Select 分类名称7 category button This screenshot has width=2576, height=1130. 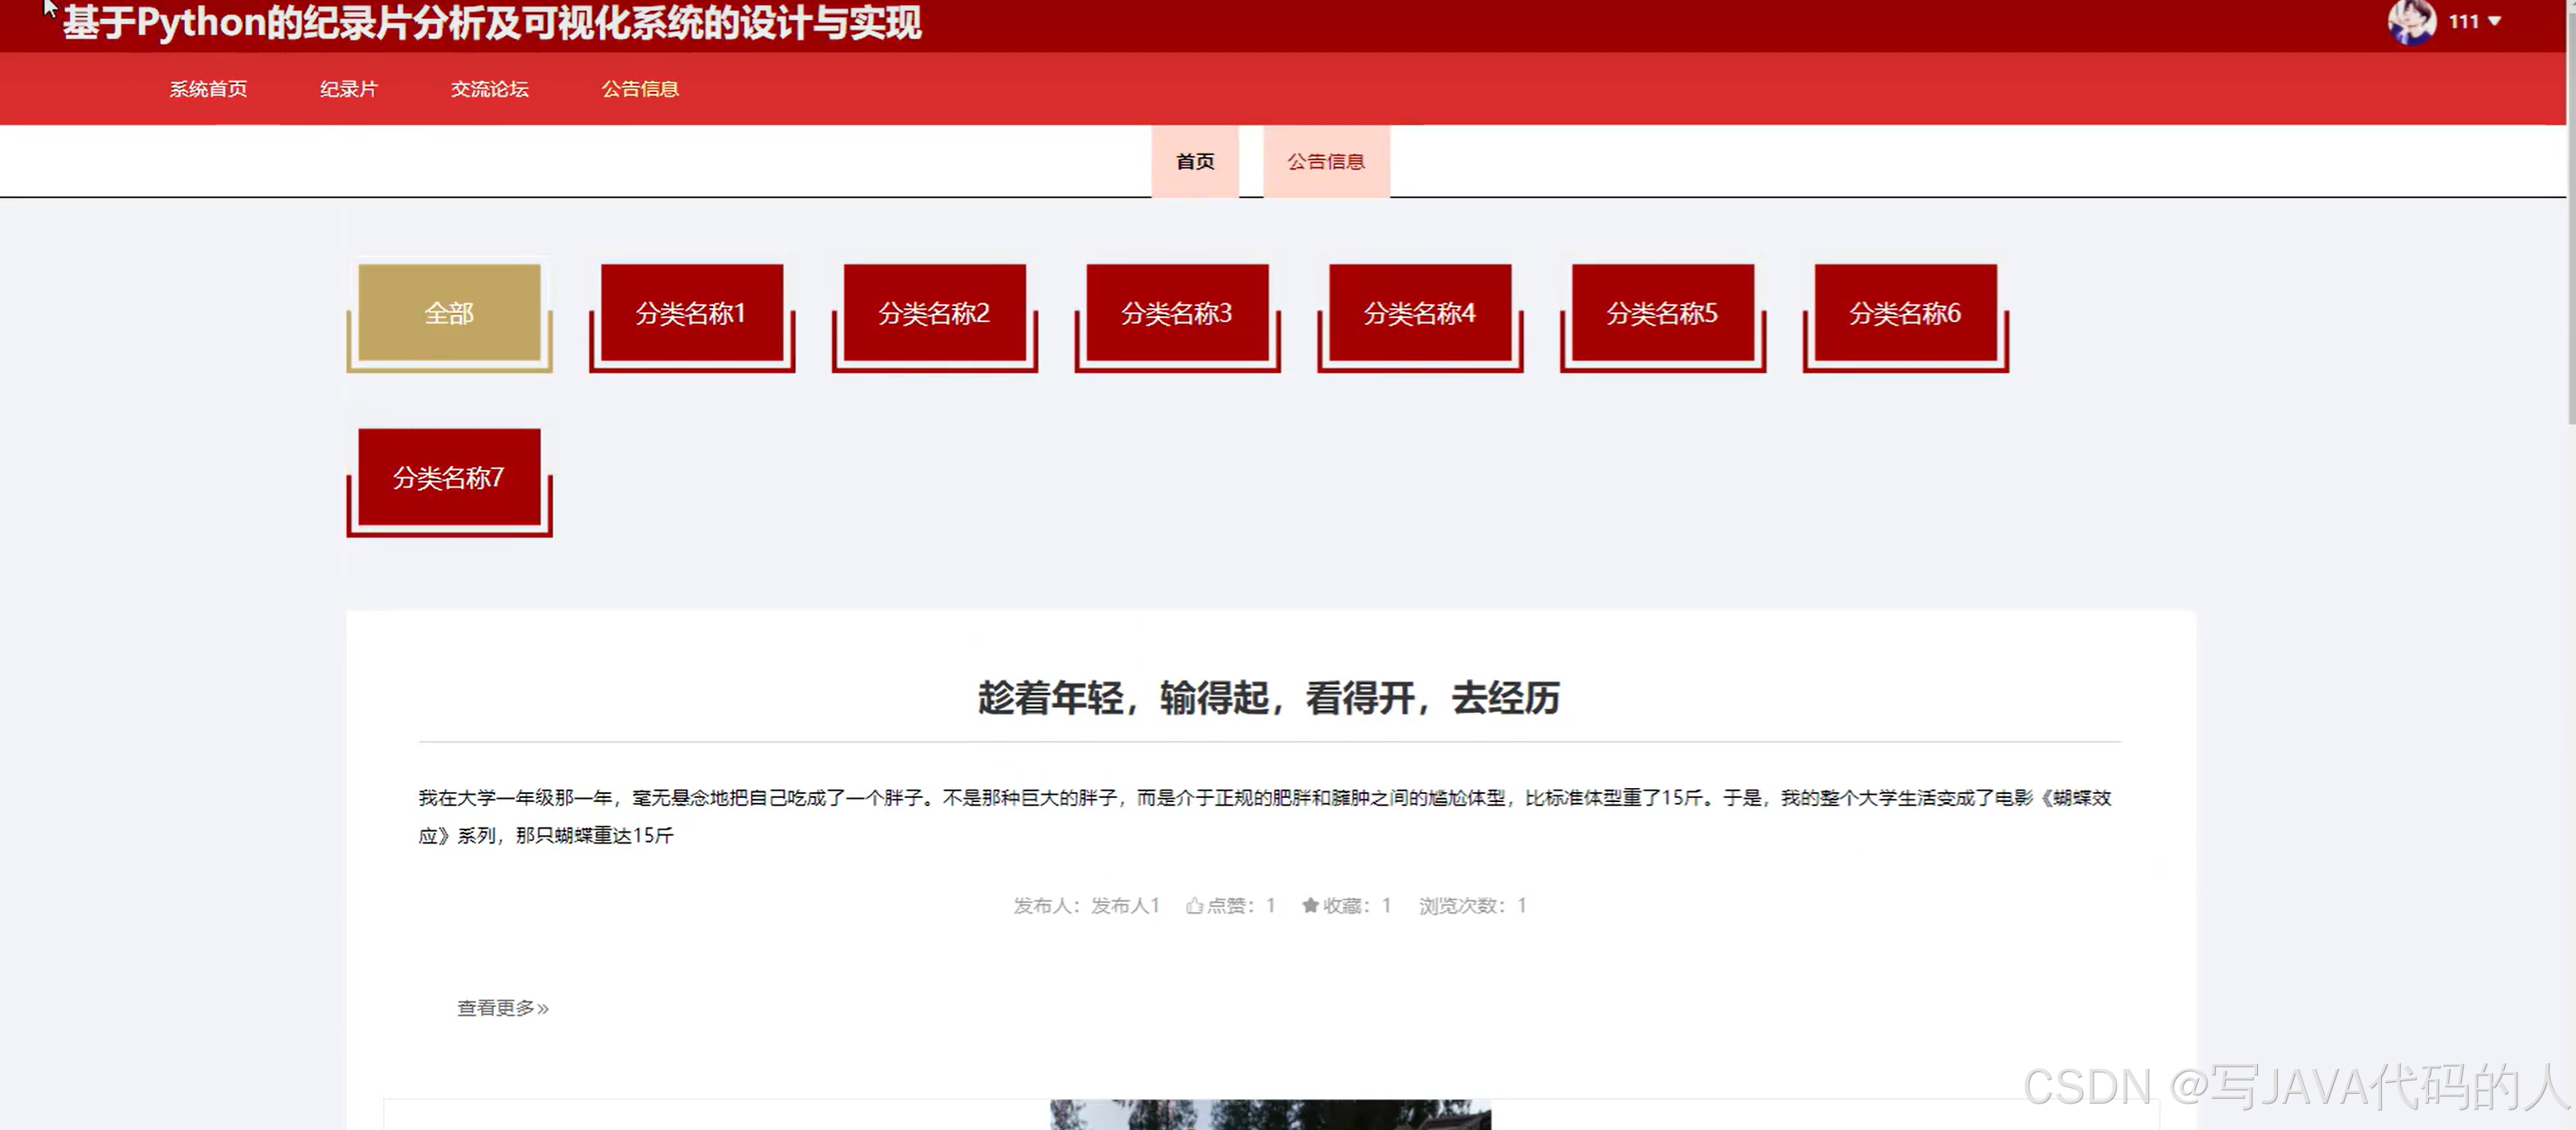[449, 477]
